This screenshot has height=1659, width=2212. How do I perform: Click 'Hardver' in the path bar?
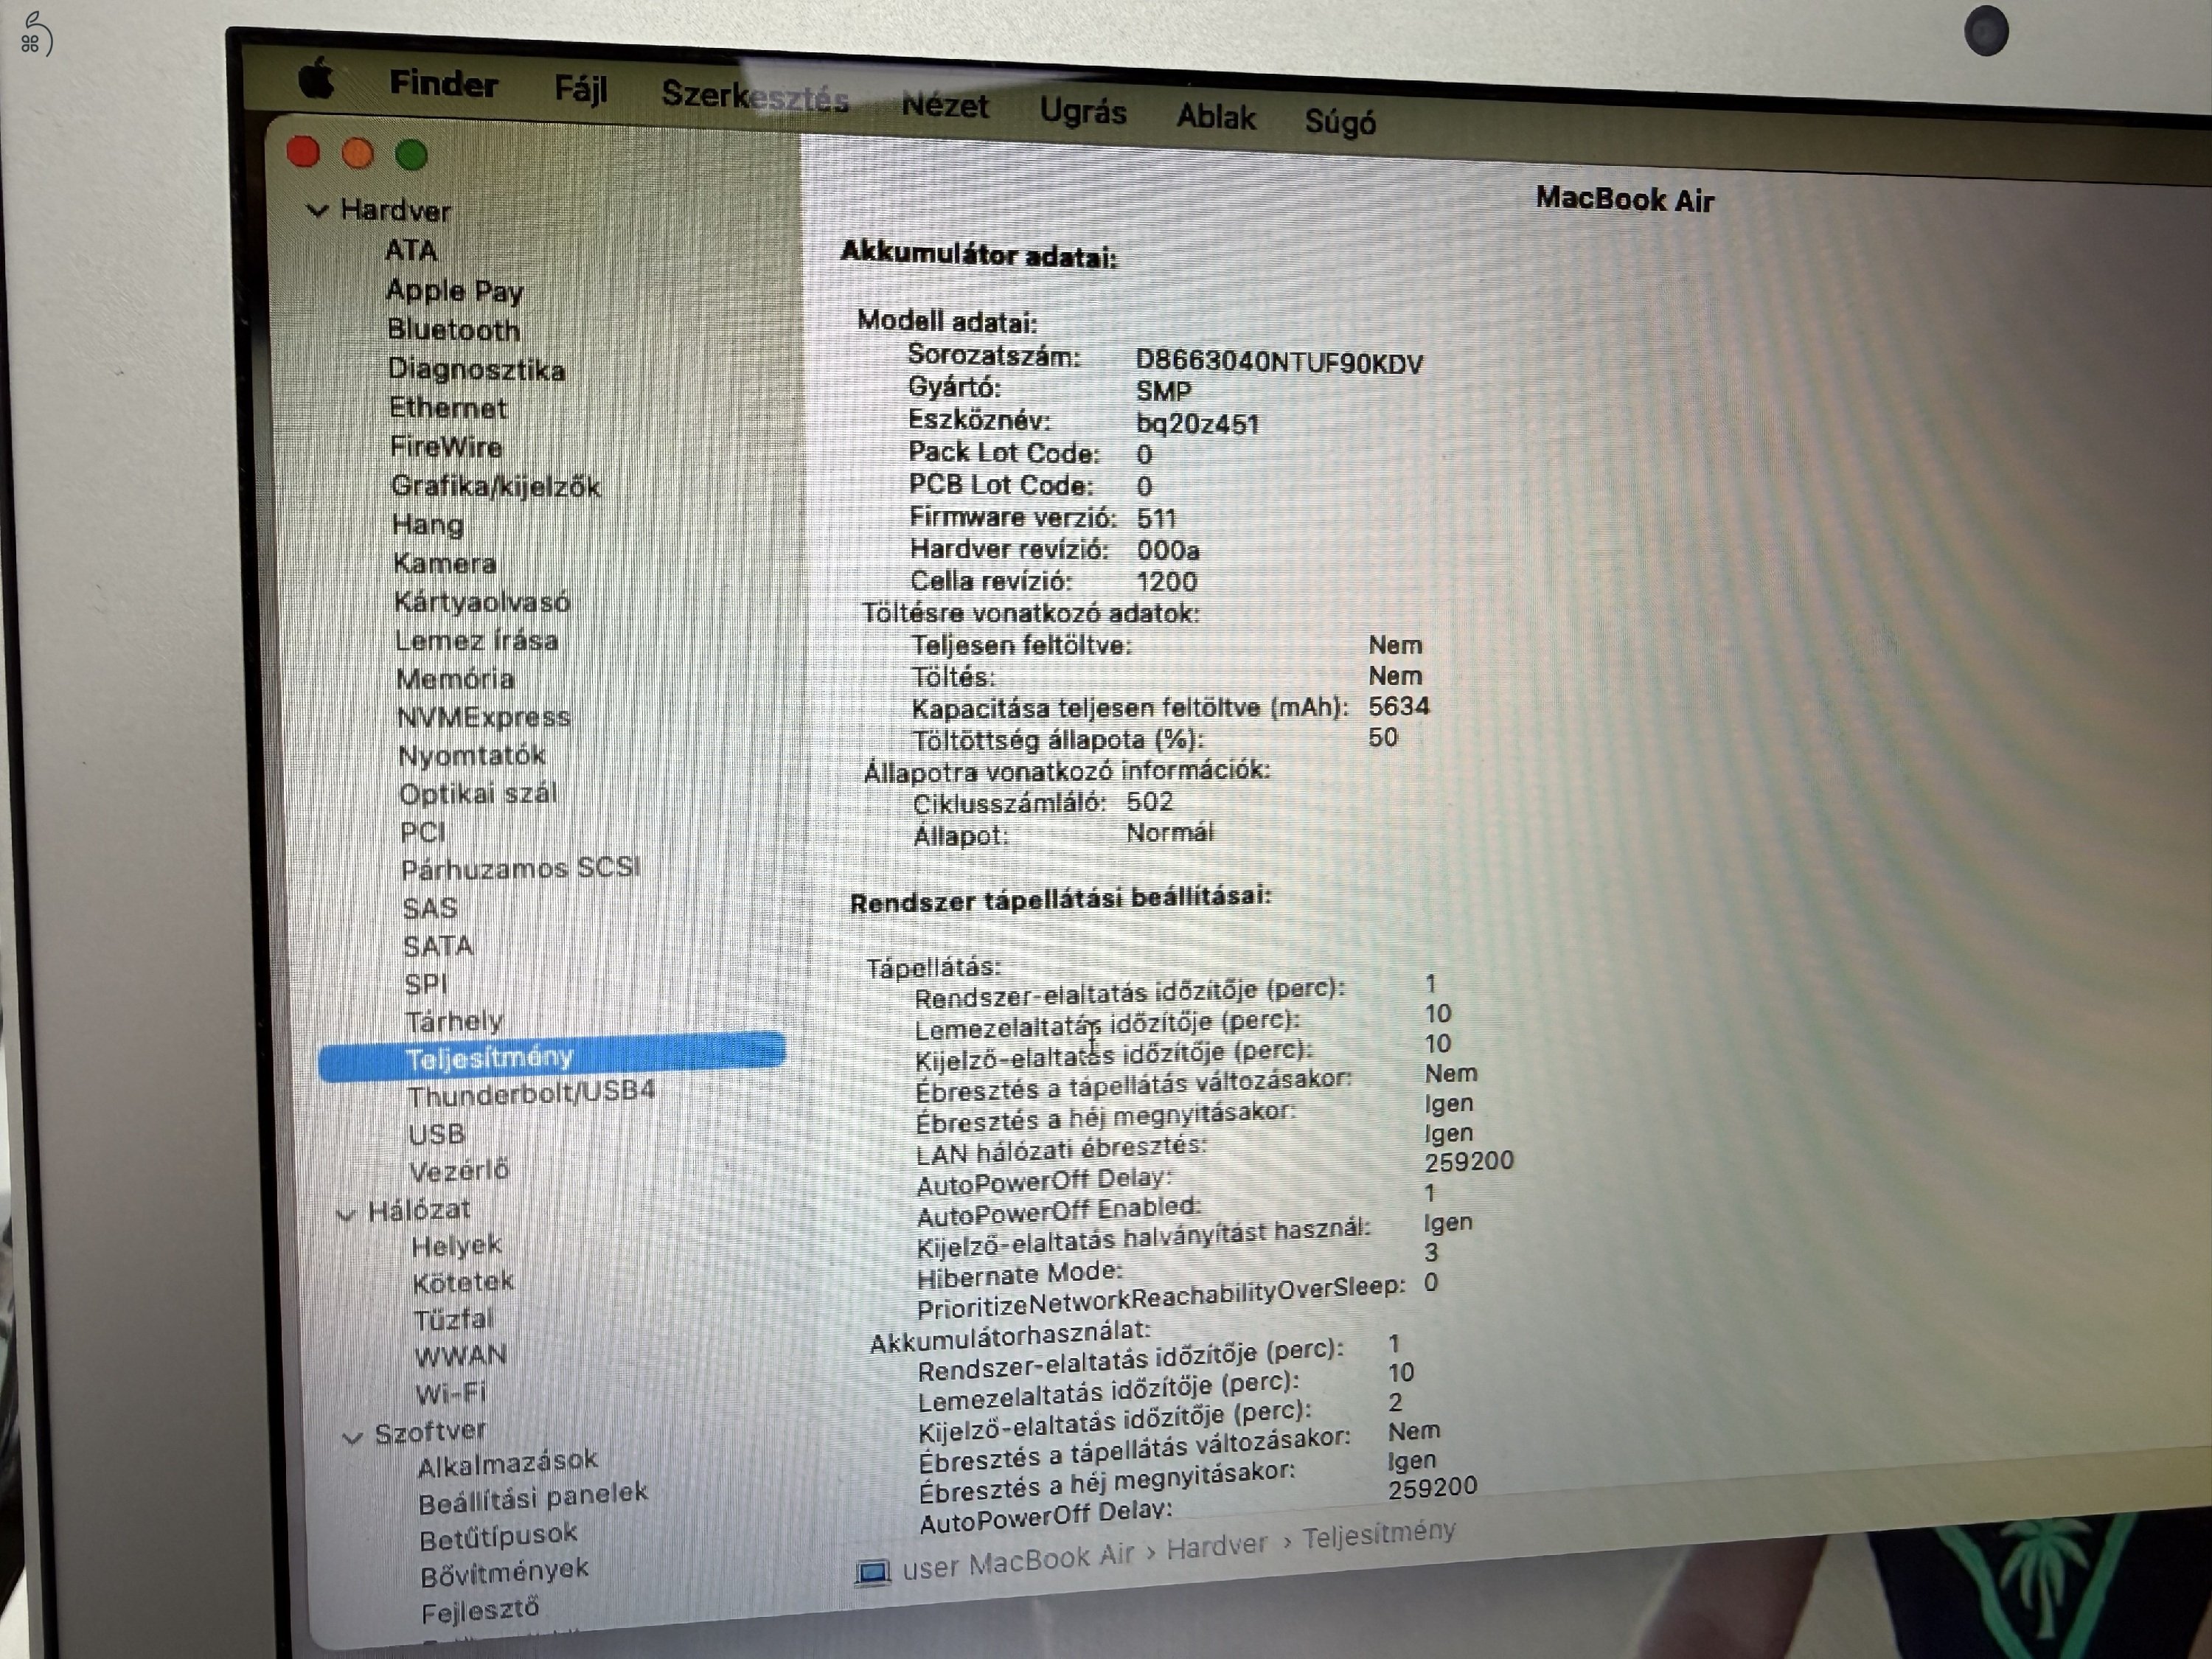point(1217,1547)
